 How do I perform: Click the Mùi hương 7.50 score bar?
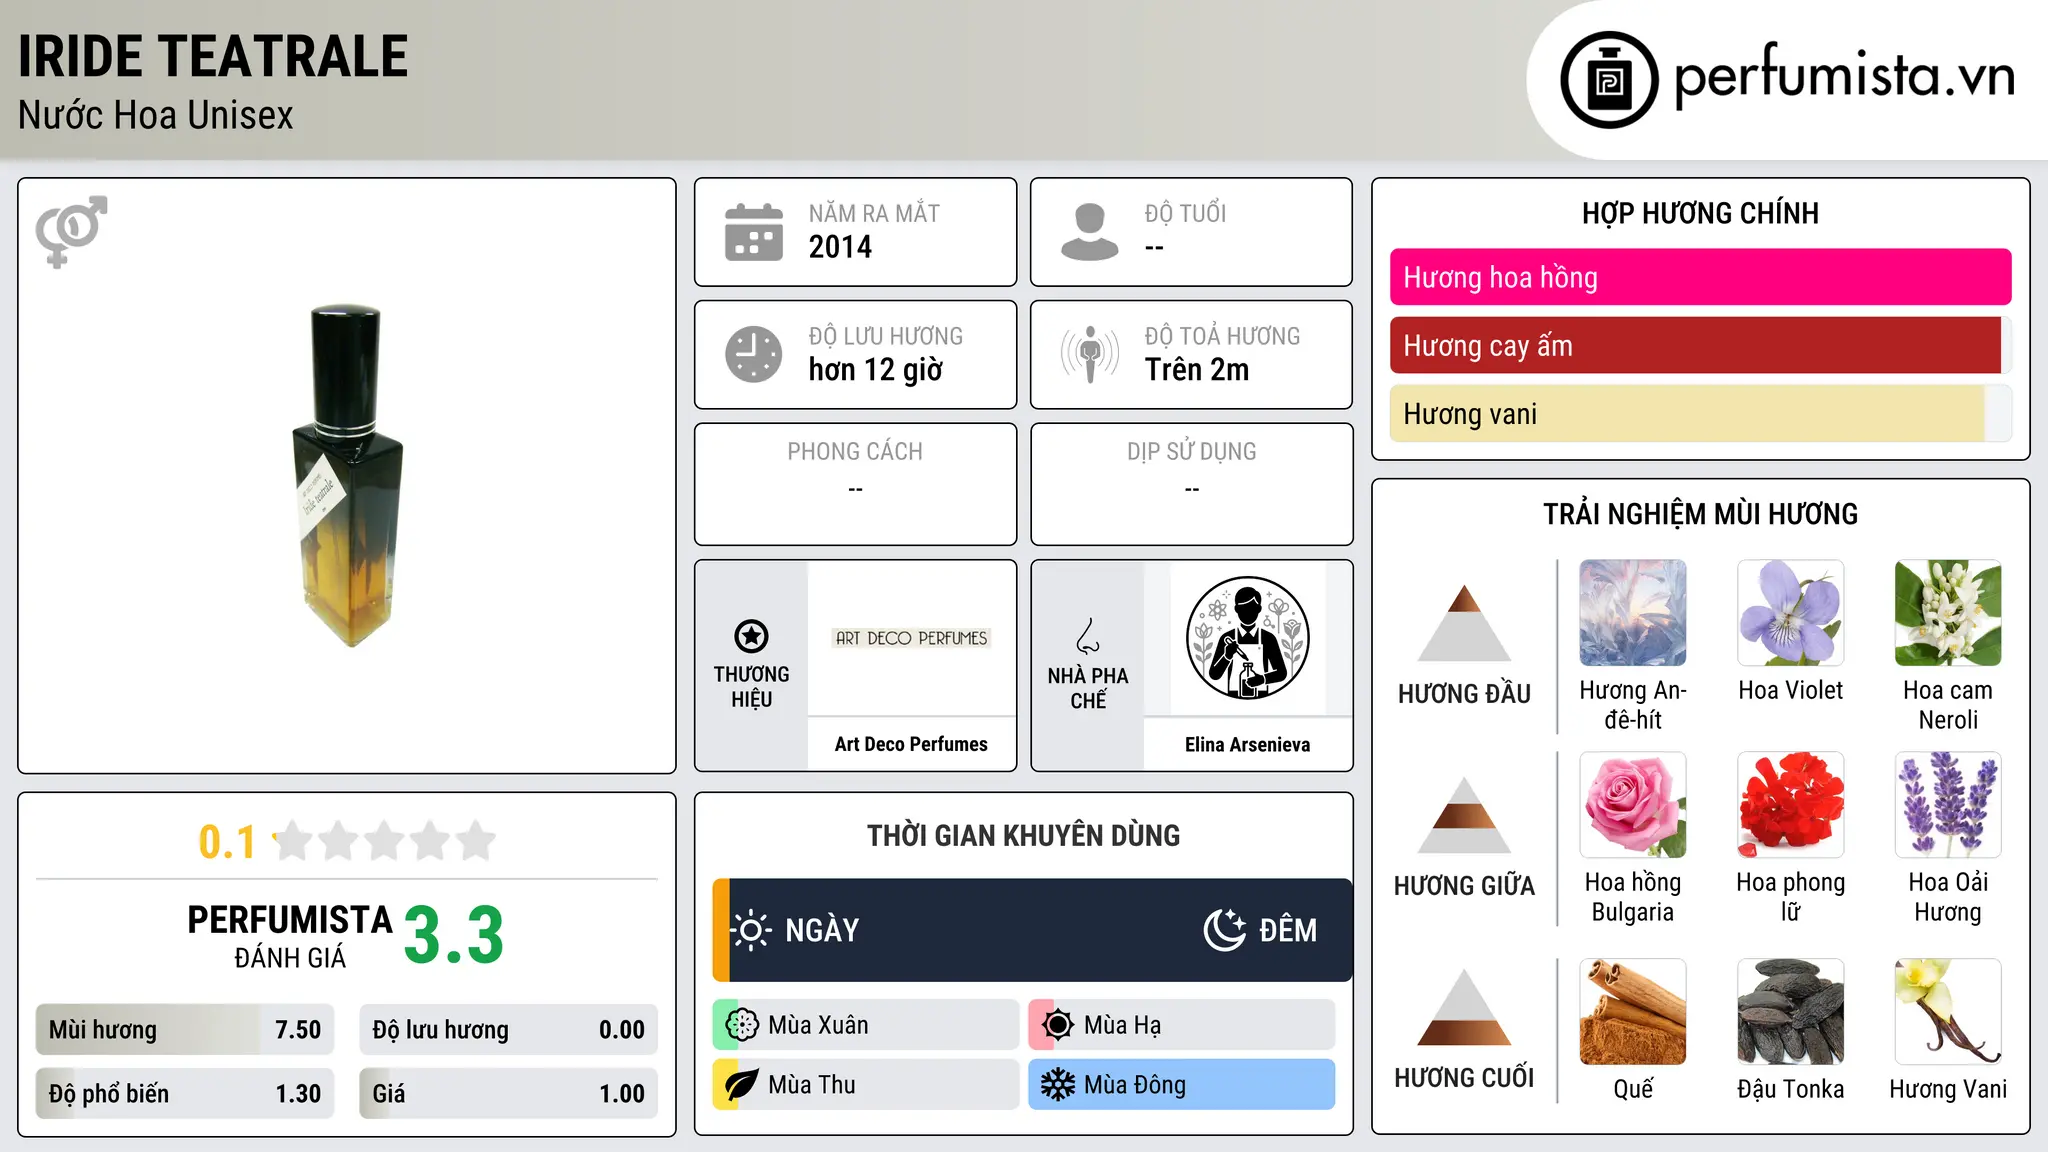(185, 1030)
